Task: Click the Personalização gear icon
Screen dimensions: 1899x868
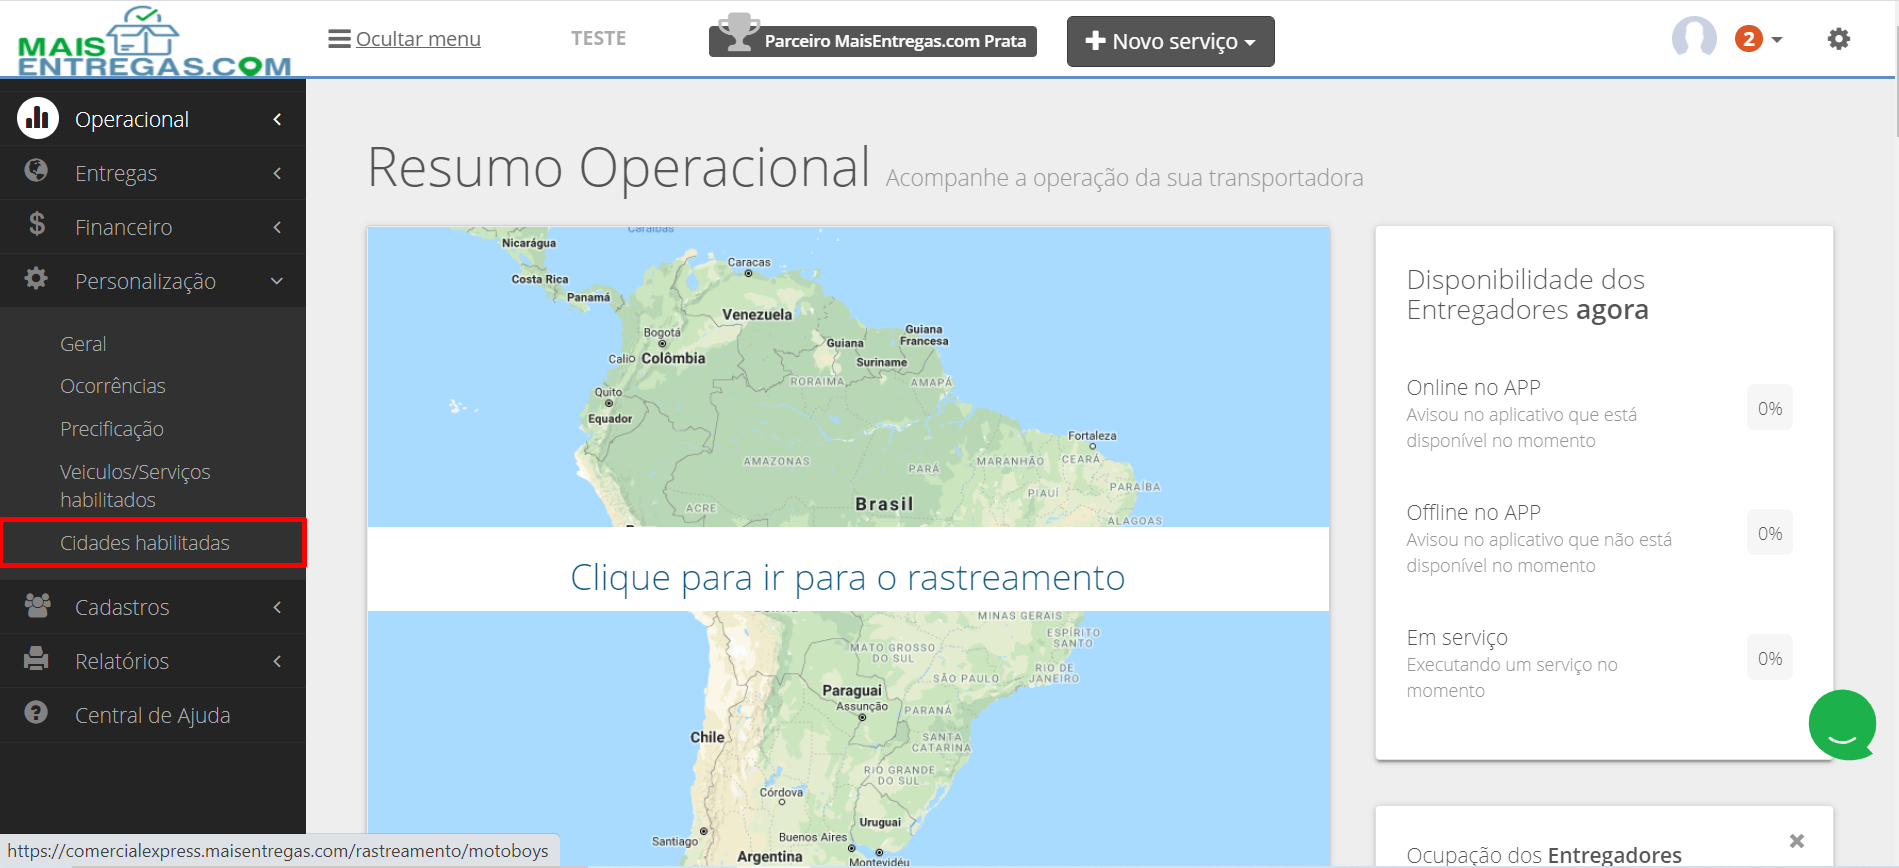Action: (36, 278)
